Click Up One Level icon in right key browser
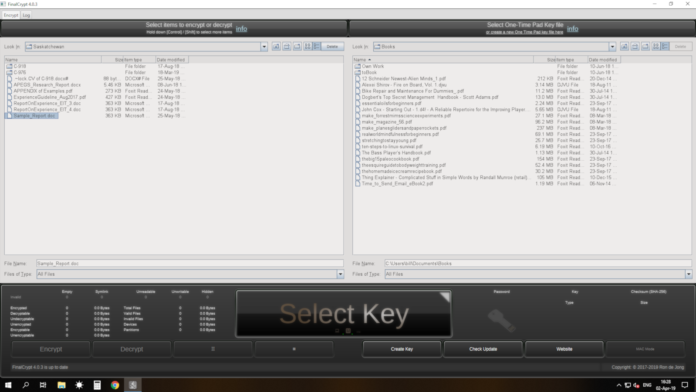The height and width of the screenshot is (392, 696). click(625, 47)
